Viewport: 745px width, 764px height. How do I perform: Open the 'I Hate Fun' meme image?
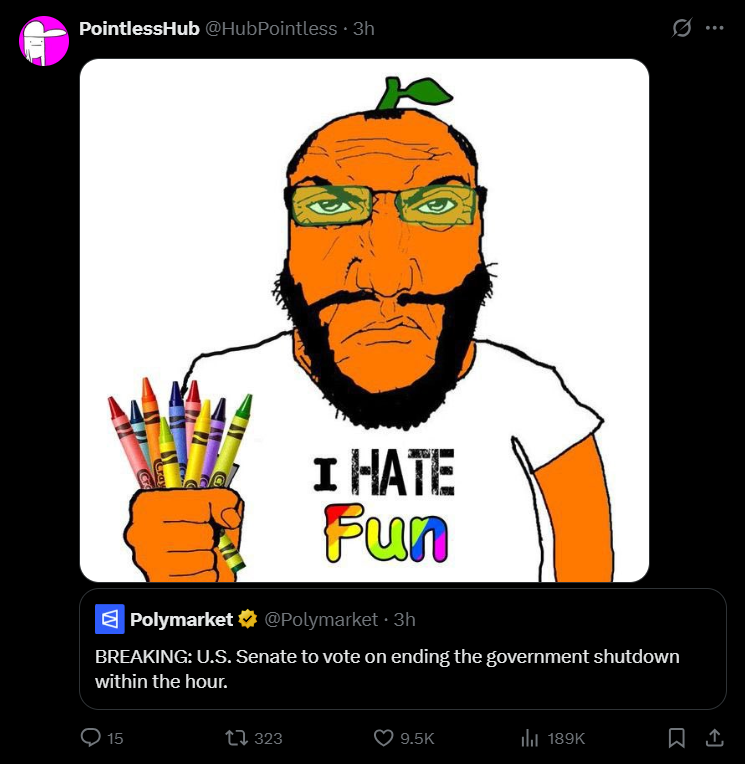pos(364,320)
